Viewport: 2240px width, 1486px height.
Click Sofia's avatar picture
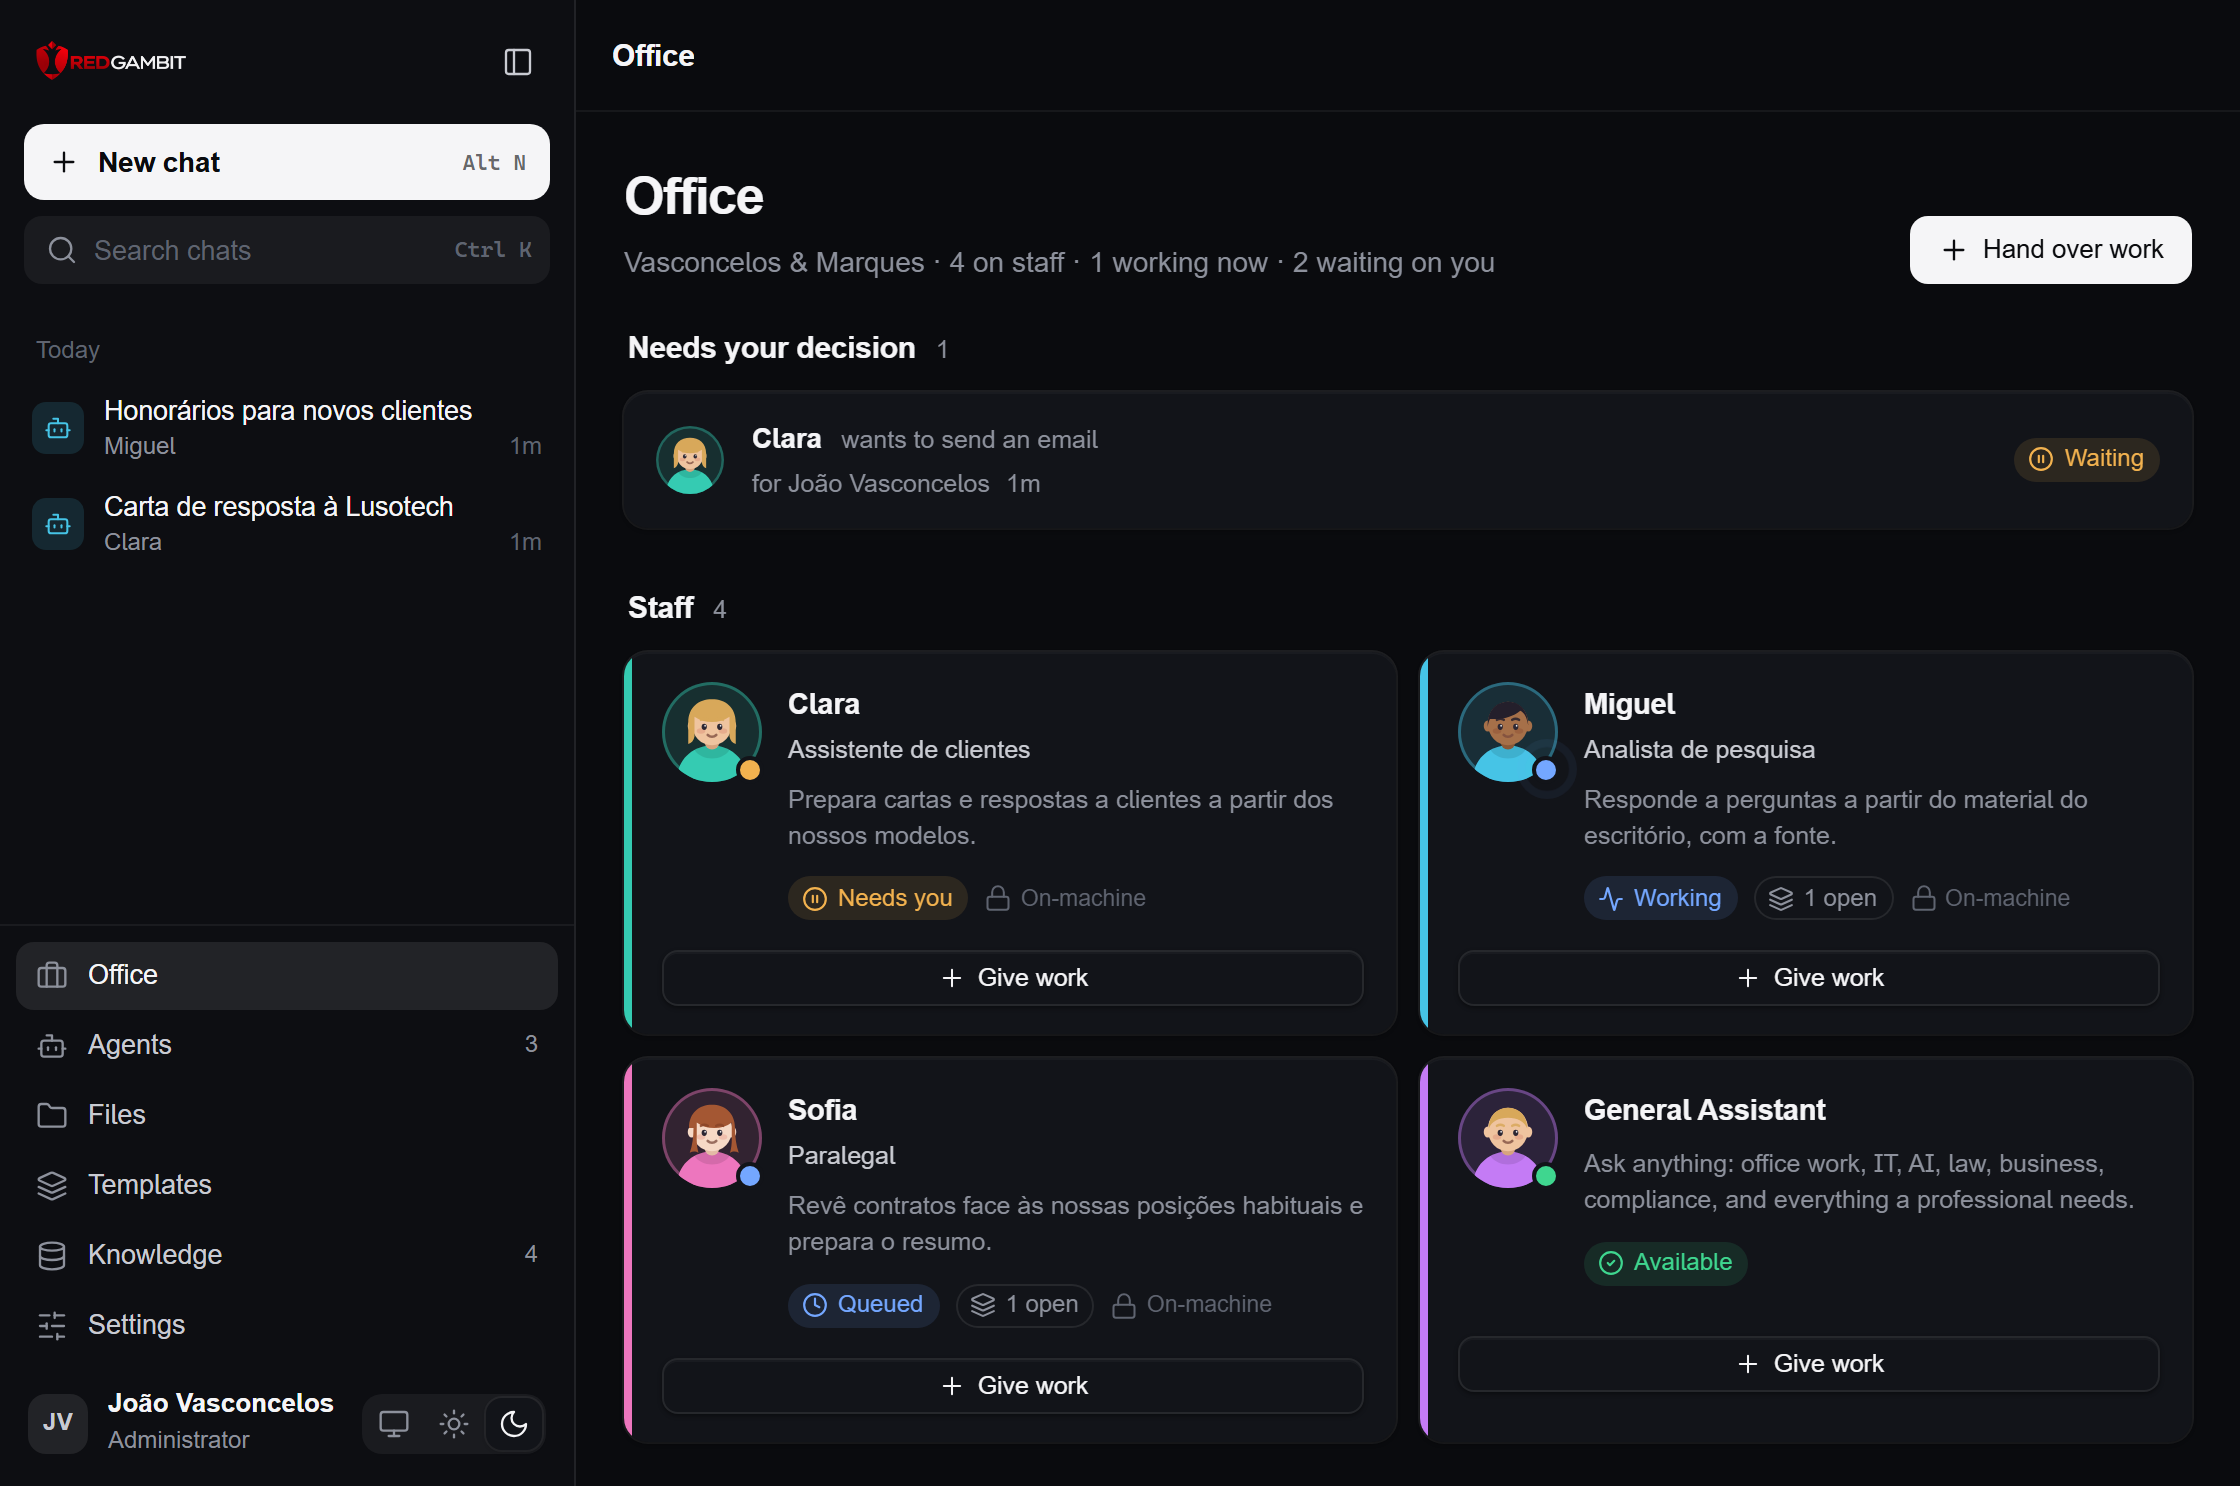pos(712,1138)
